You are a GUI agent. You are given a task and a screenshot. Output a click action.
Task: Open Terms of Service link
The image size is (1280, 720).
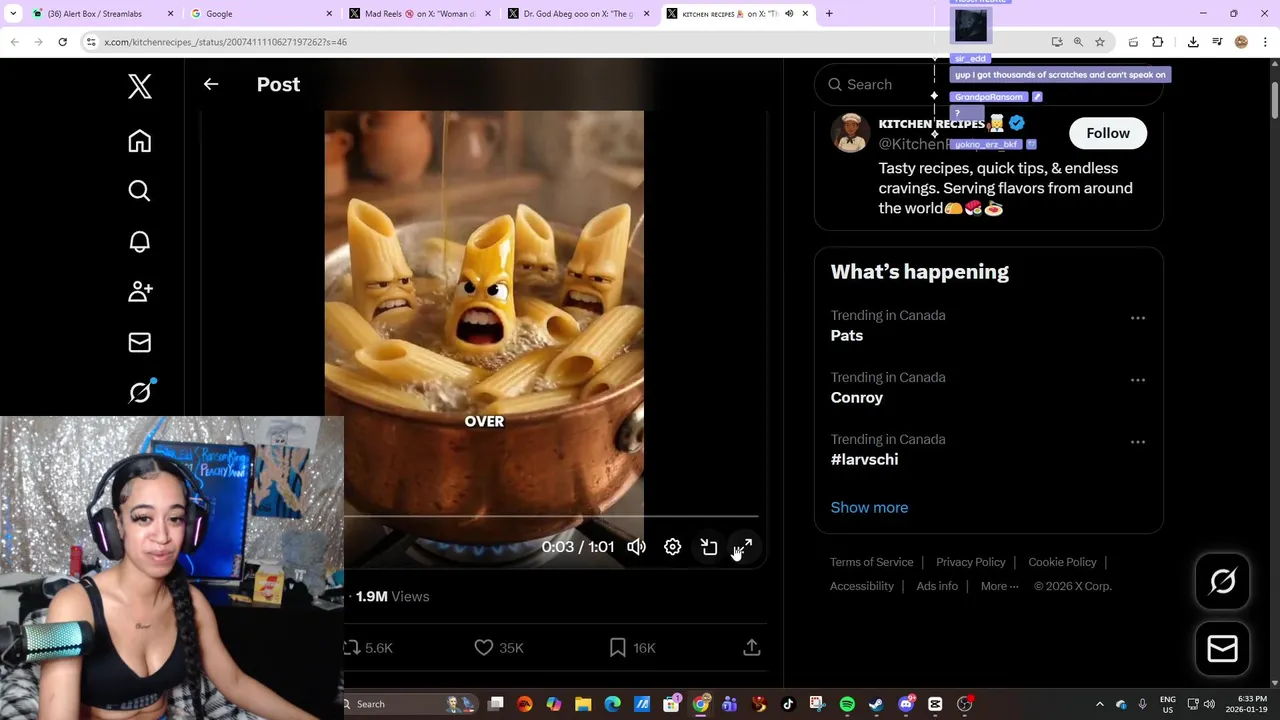click(871, 562)
